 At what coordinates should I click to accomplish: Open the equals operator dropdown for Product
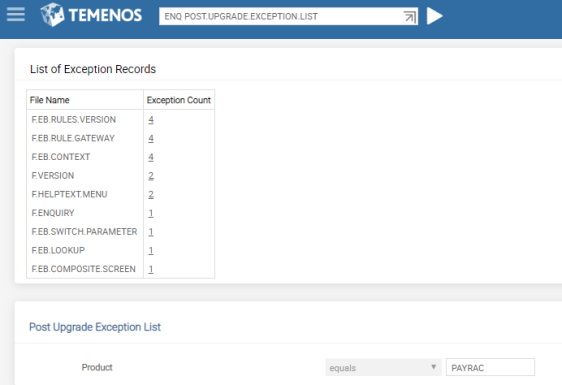[383, 367]
